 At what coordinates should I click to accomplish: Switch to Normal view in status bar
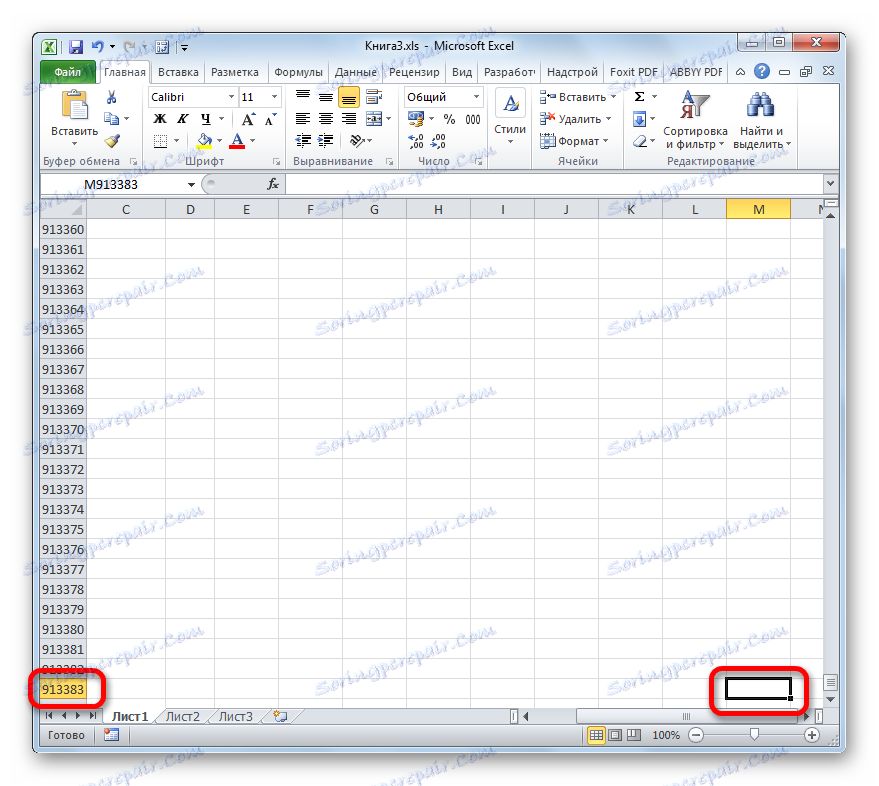[x=596, y=735]
